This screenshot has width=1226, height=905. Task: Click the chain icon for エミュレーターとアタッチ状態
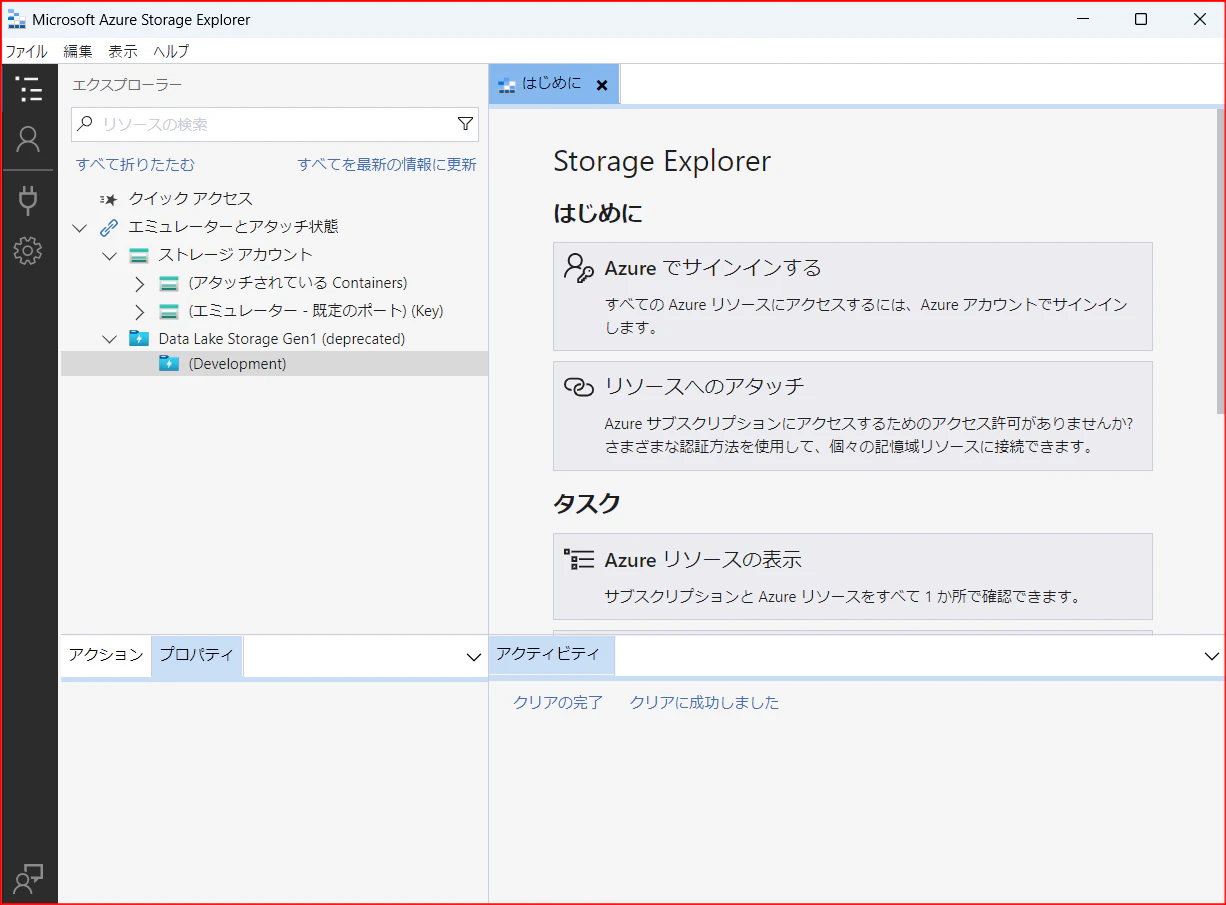coord(109,227)
